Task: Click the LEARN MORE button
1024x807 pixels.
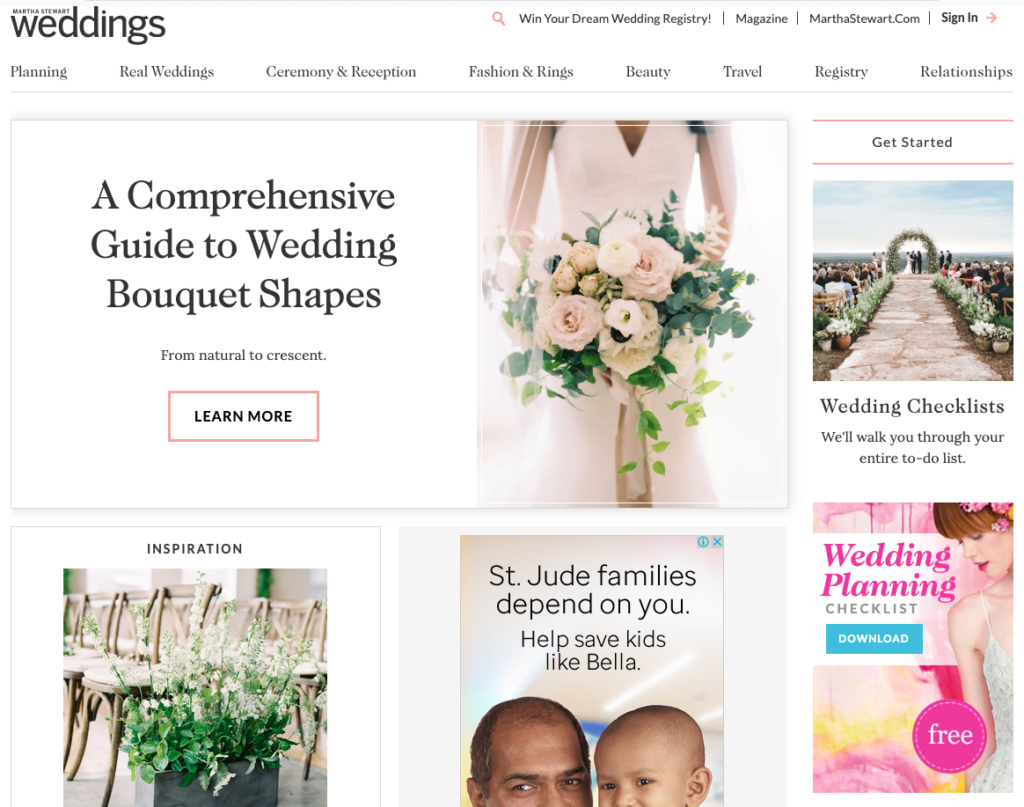Action: click(244, 417)
